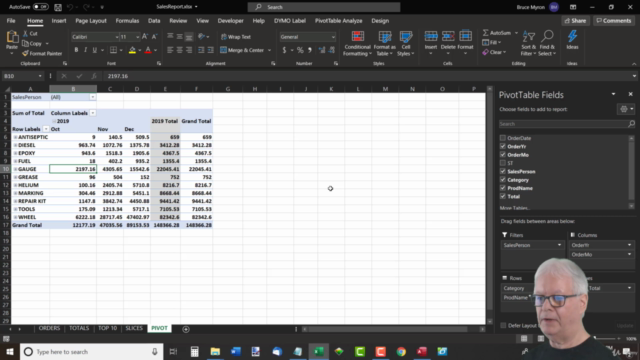The width and height of the screenshot is (640, 360).
Task: Toggle Defer Layout Update checkbox
Action: coord(503,325)
